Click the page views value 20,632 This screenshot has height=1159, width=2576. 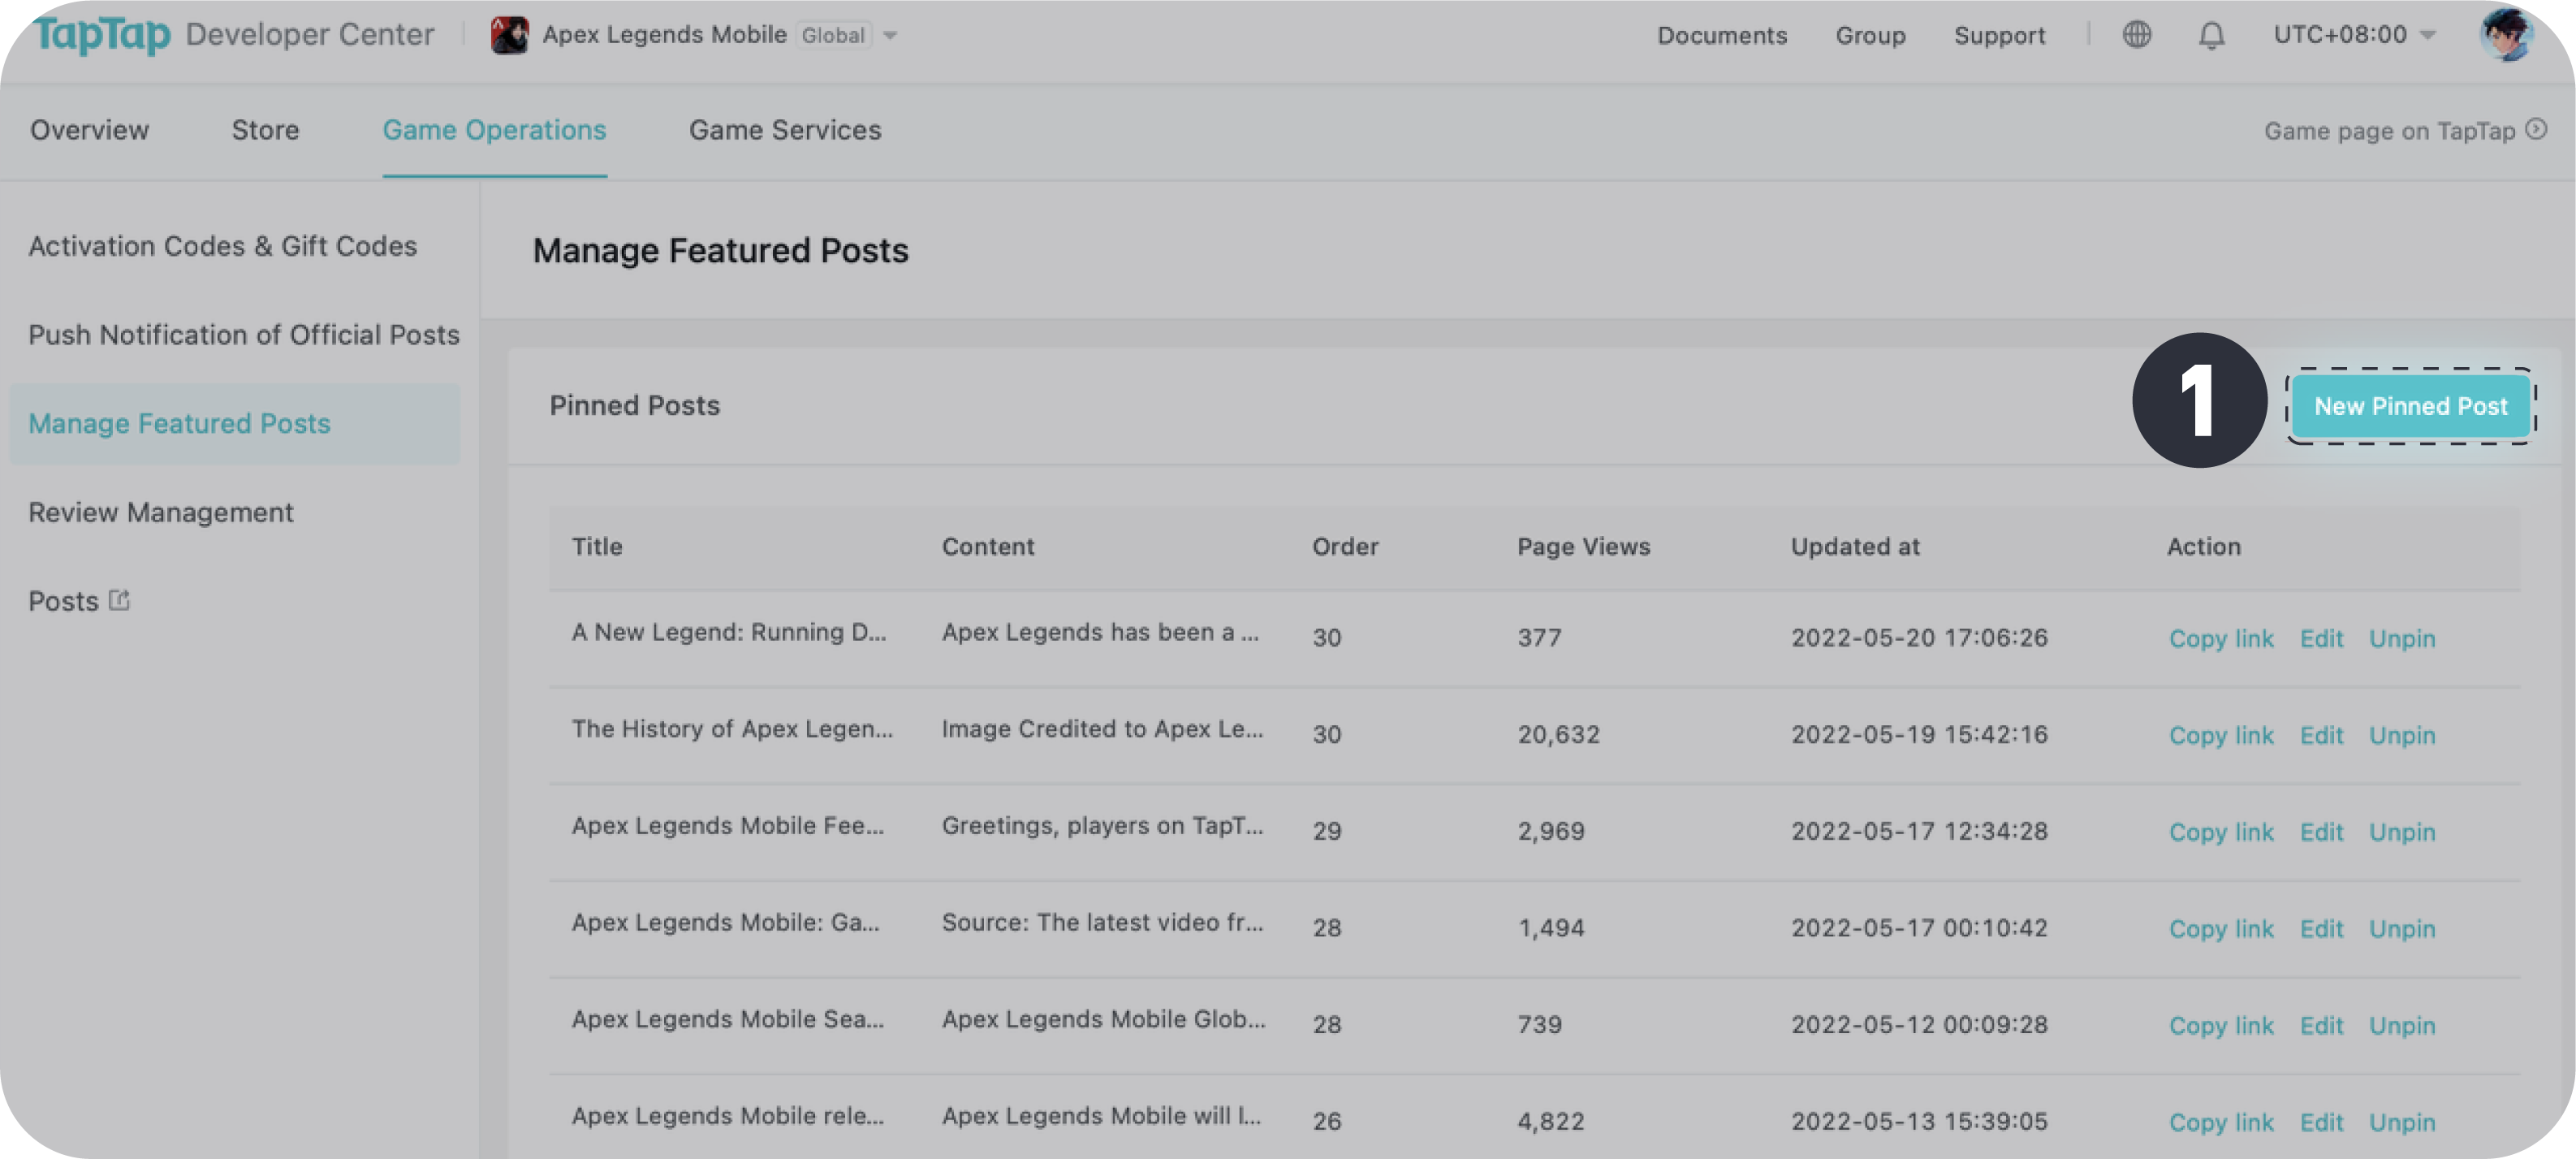point(1558,735)
